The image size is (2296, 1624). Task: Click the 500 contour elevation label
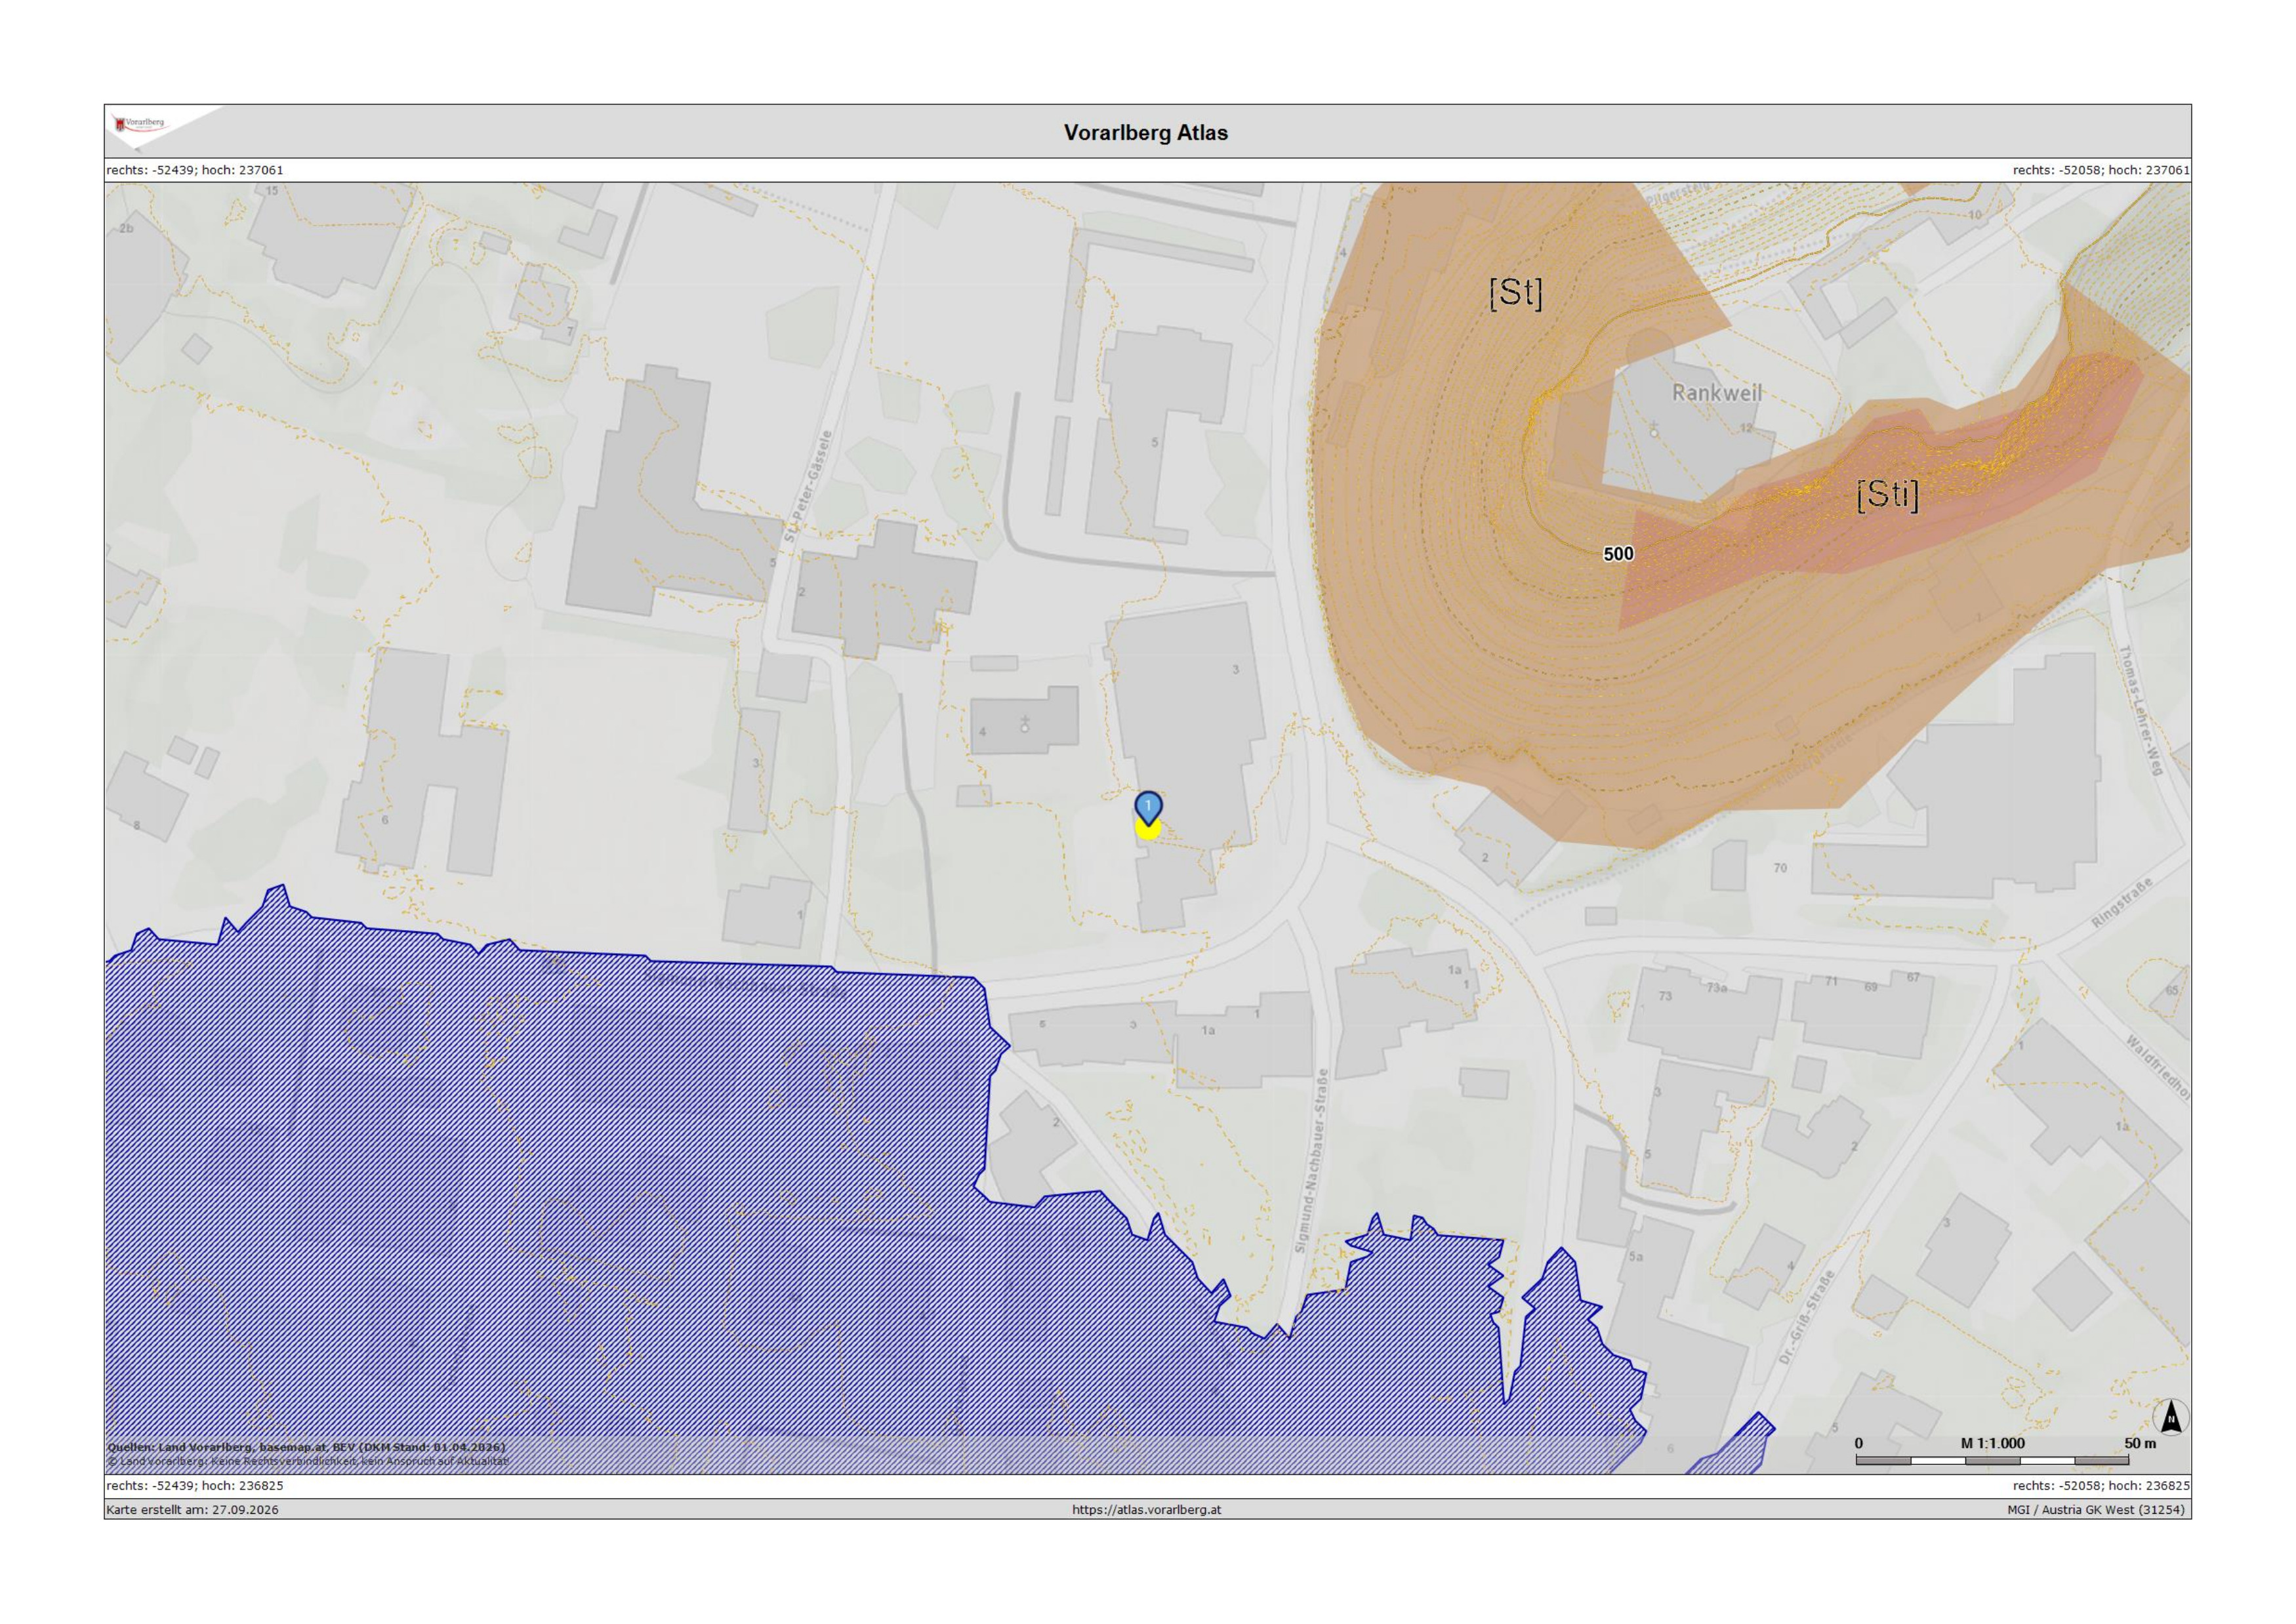coord(1618,553)
